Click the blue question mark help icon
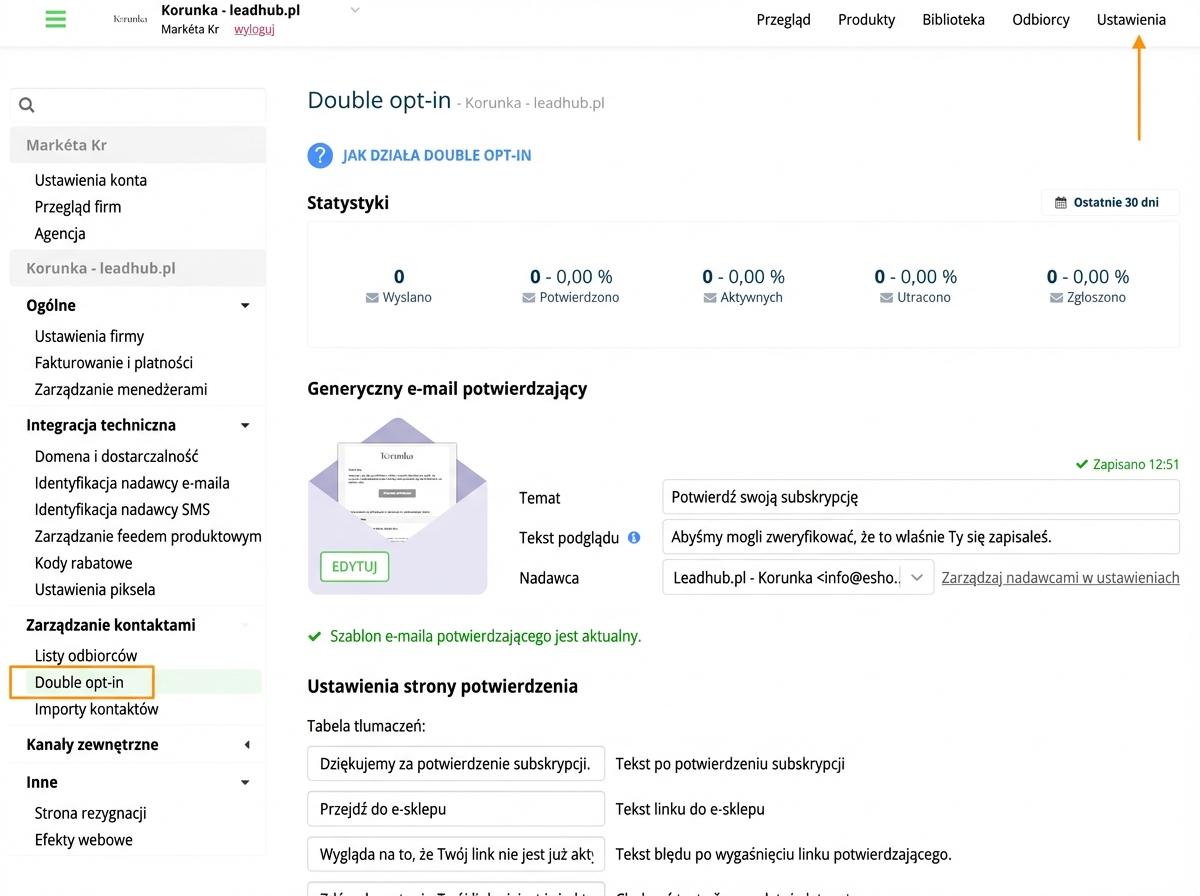 tap(320, 155)
